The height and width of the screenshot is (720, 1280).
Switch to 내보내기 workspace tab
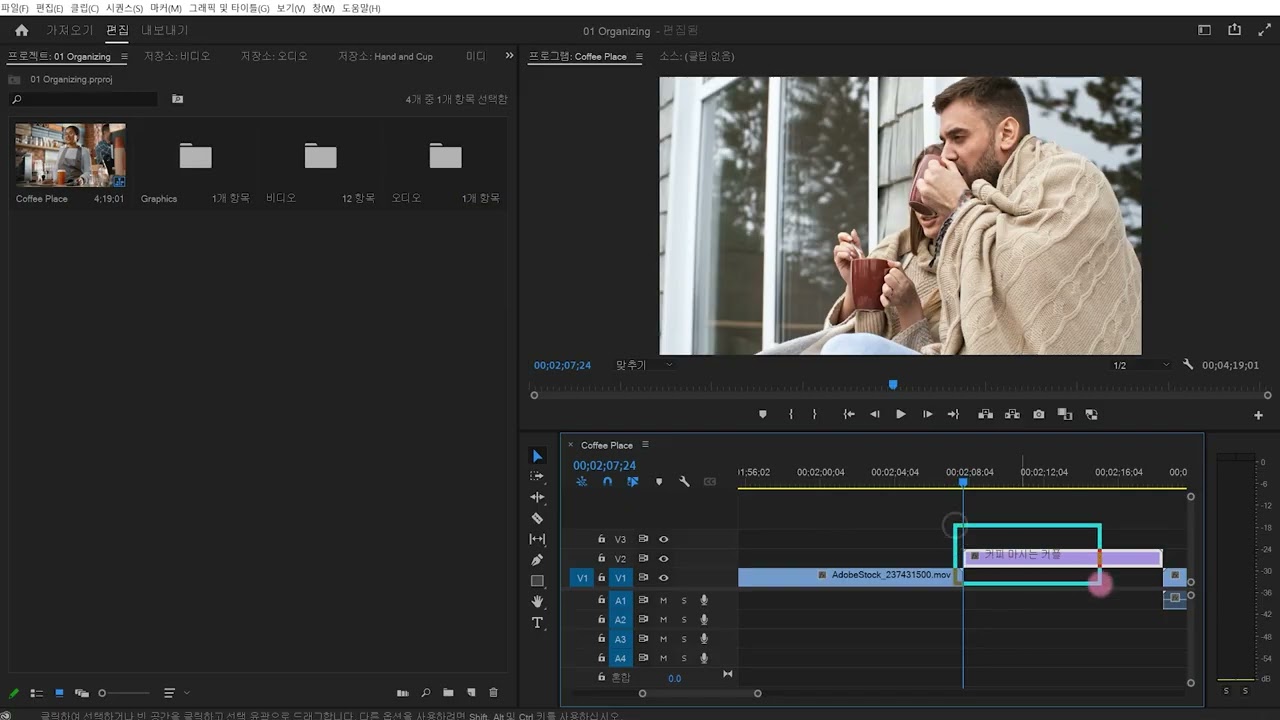coord(164,31)
